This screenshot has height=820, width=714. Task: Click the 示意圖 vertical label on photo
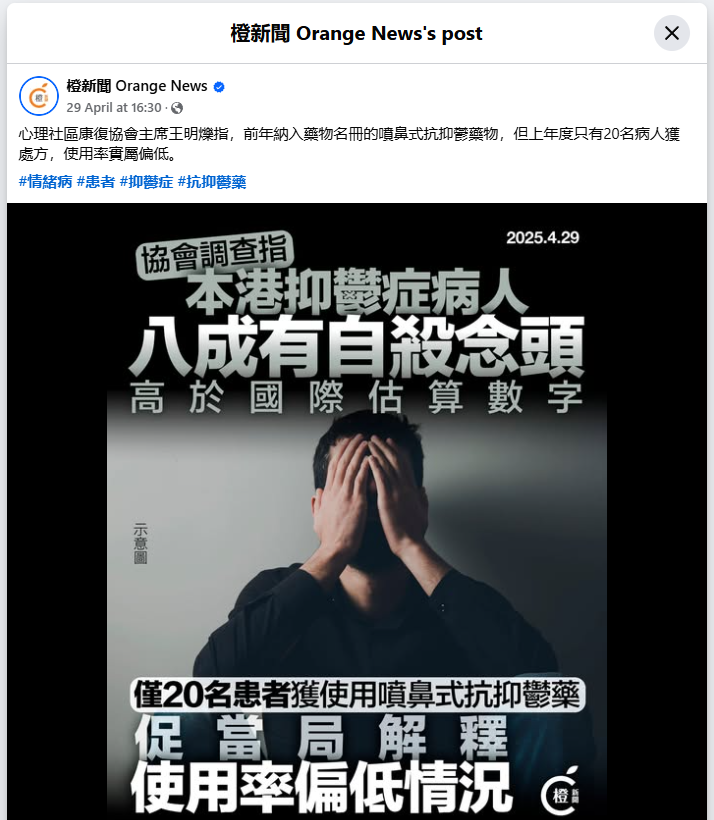(x=140, y=543)
